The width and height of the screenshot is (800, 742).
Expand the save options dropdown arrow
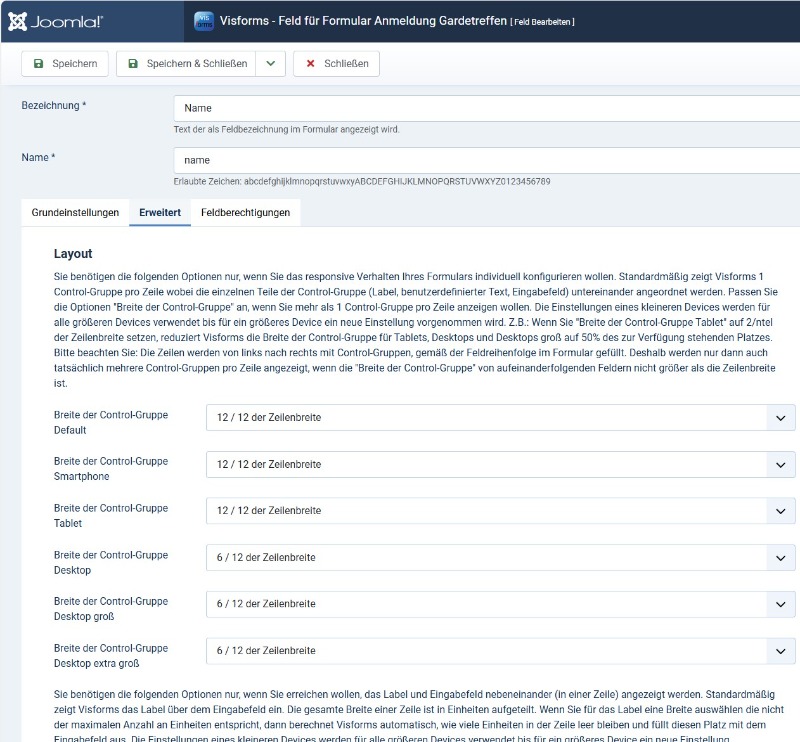(x=270, y=64)
